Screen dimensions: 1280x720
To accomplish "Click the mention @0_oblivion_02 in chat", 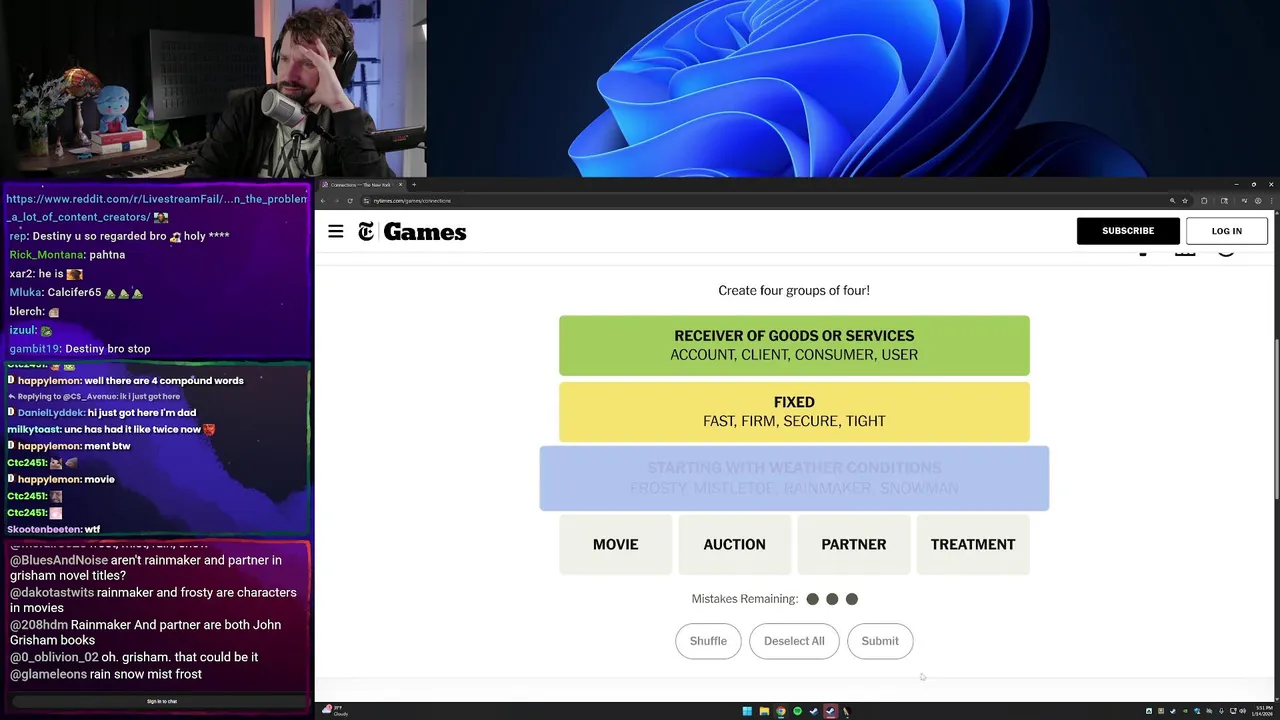I will 54,657.
